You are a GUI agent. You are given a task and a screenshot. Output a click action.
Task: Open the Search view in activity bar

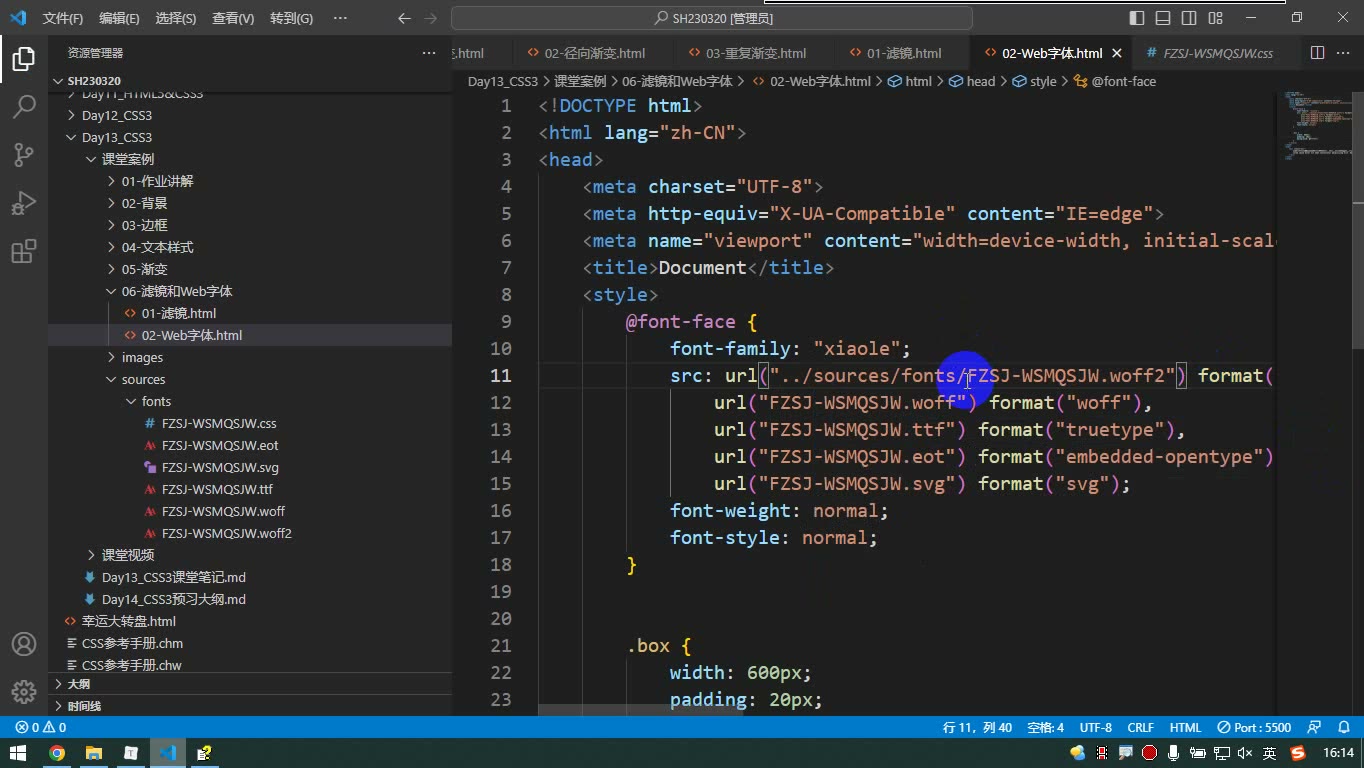pyautogui.click(x=24, y=106)
